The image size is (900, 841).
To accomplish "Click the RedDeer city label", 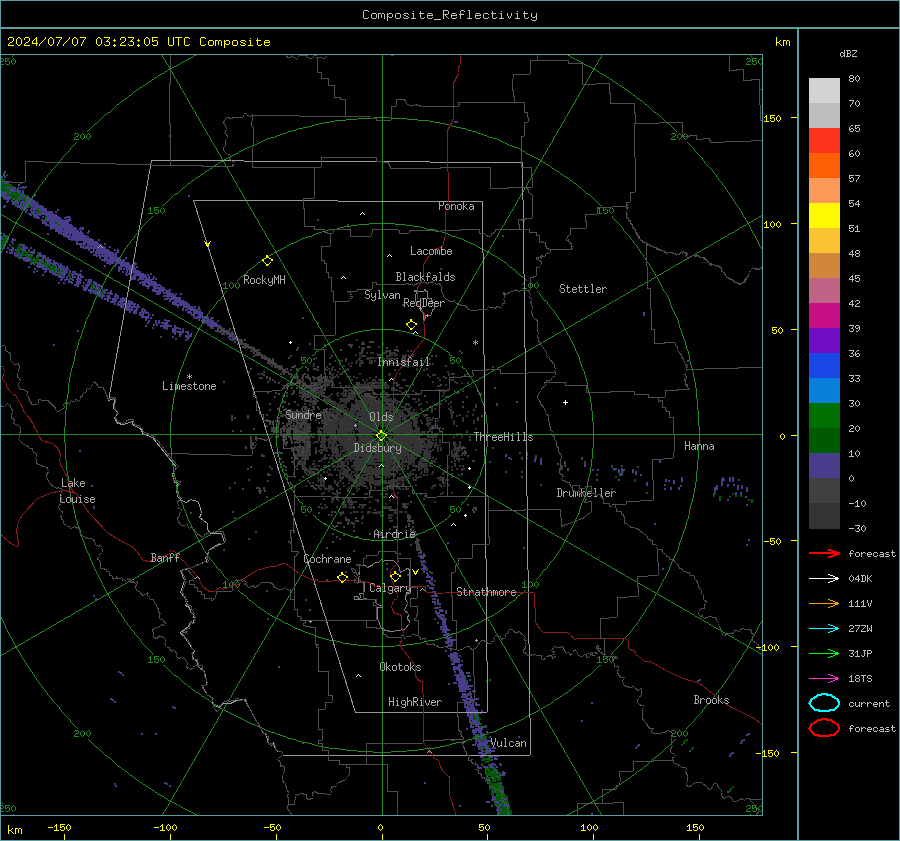I will pos(424,303).
